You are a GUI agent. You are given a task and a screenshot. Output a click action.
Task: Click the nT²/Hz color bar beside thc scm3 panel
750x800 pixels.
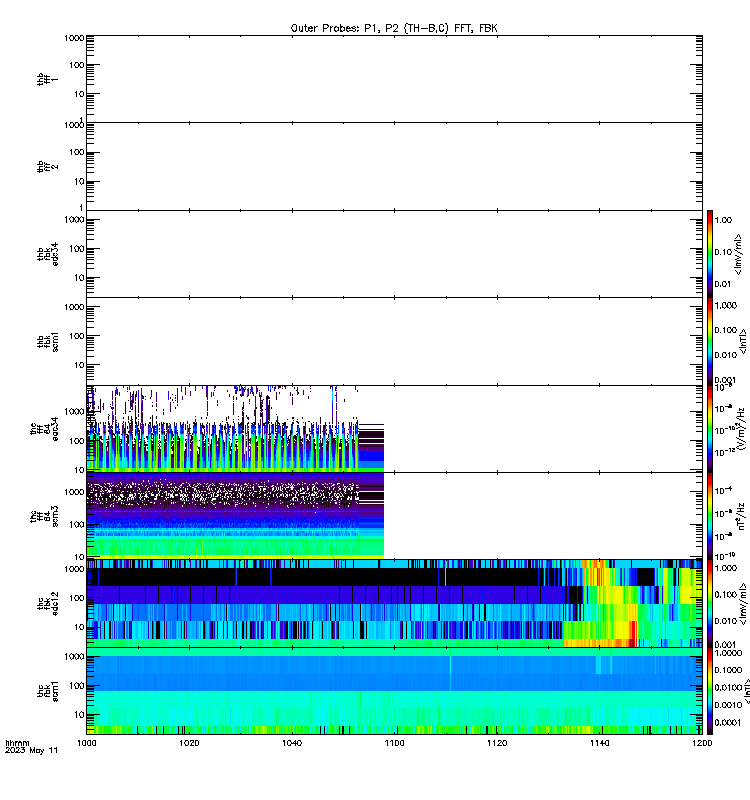(710, 516)
